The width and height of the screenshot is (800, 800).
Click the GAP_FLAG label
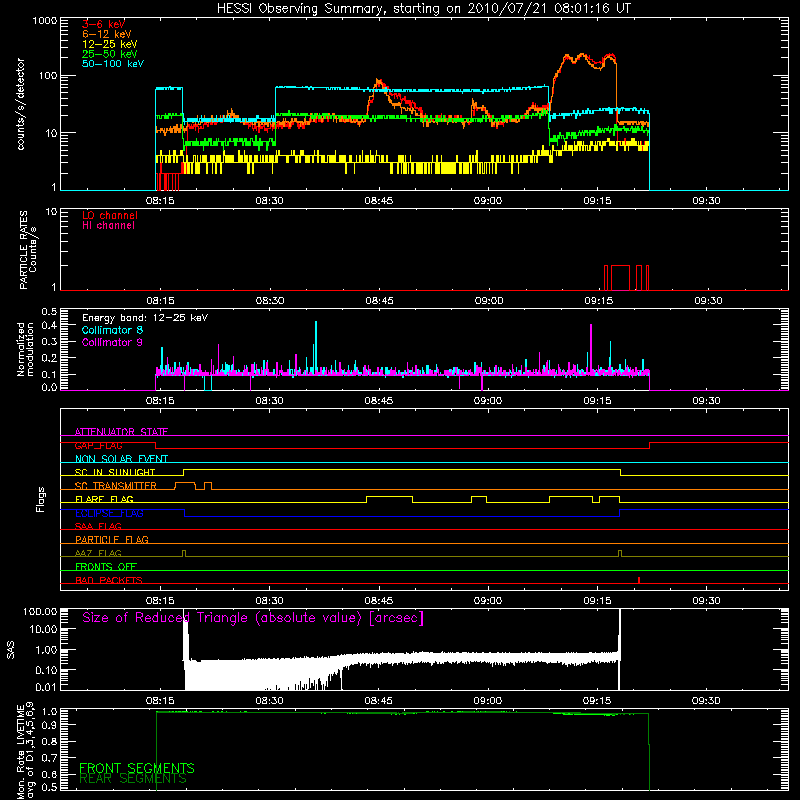pos(98,445)
